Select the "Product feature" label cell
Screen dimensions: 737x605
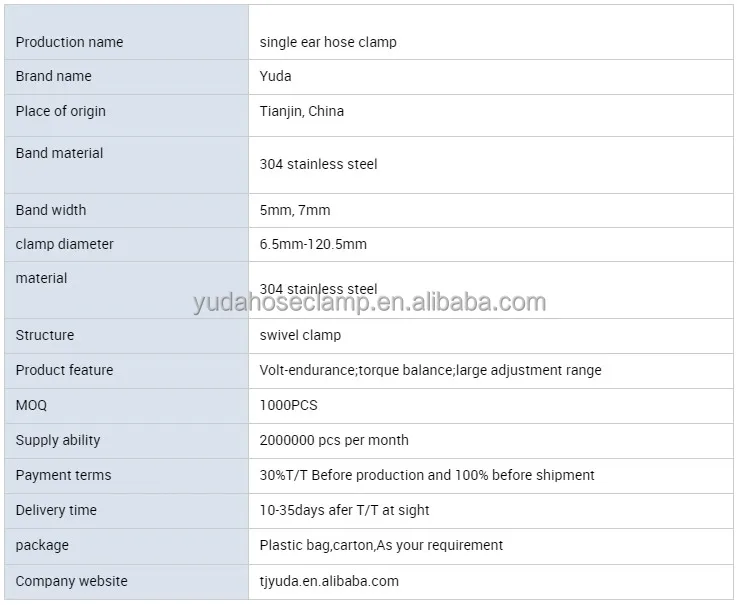(65, 370)
